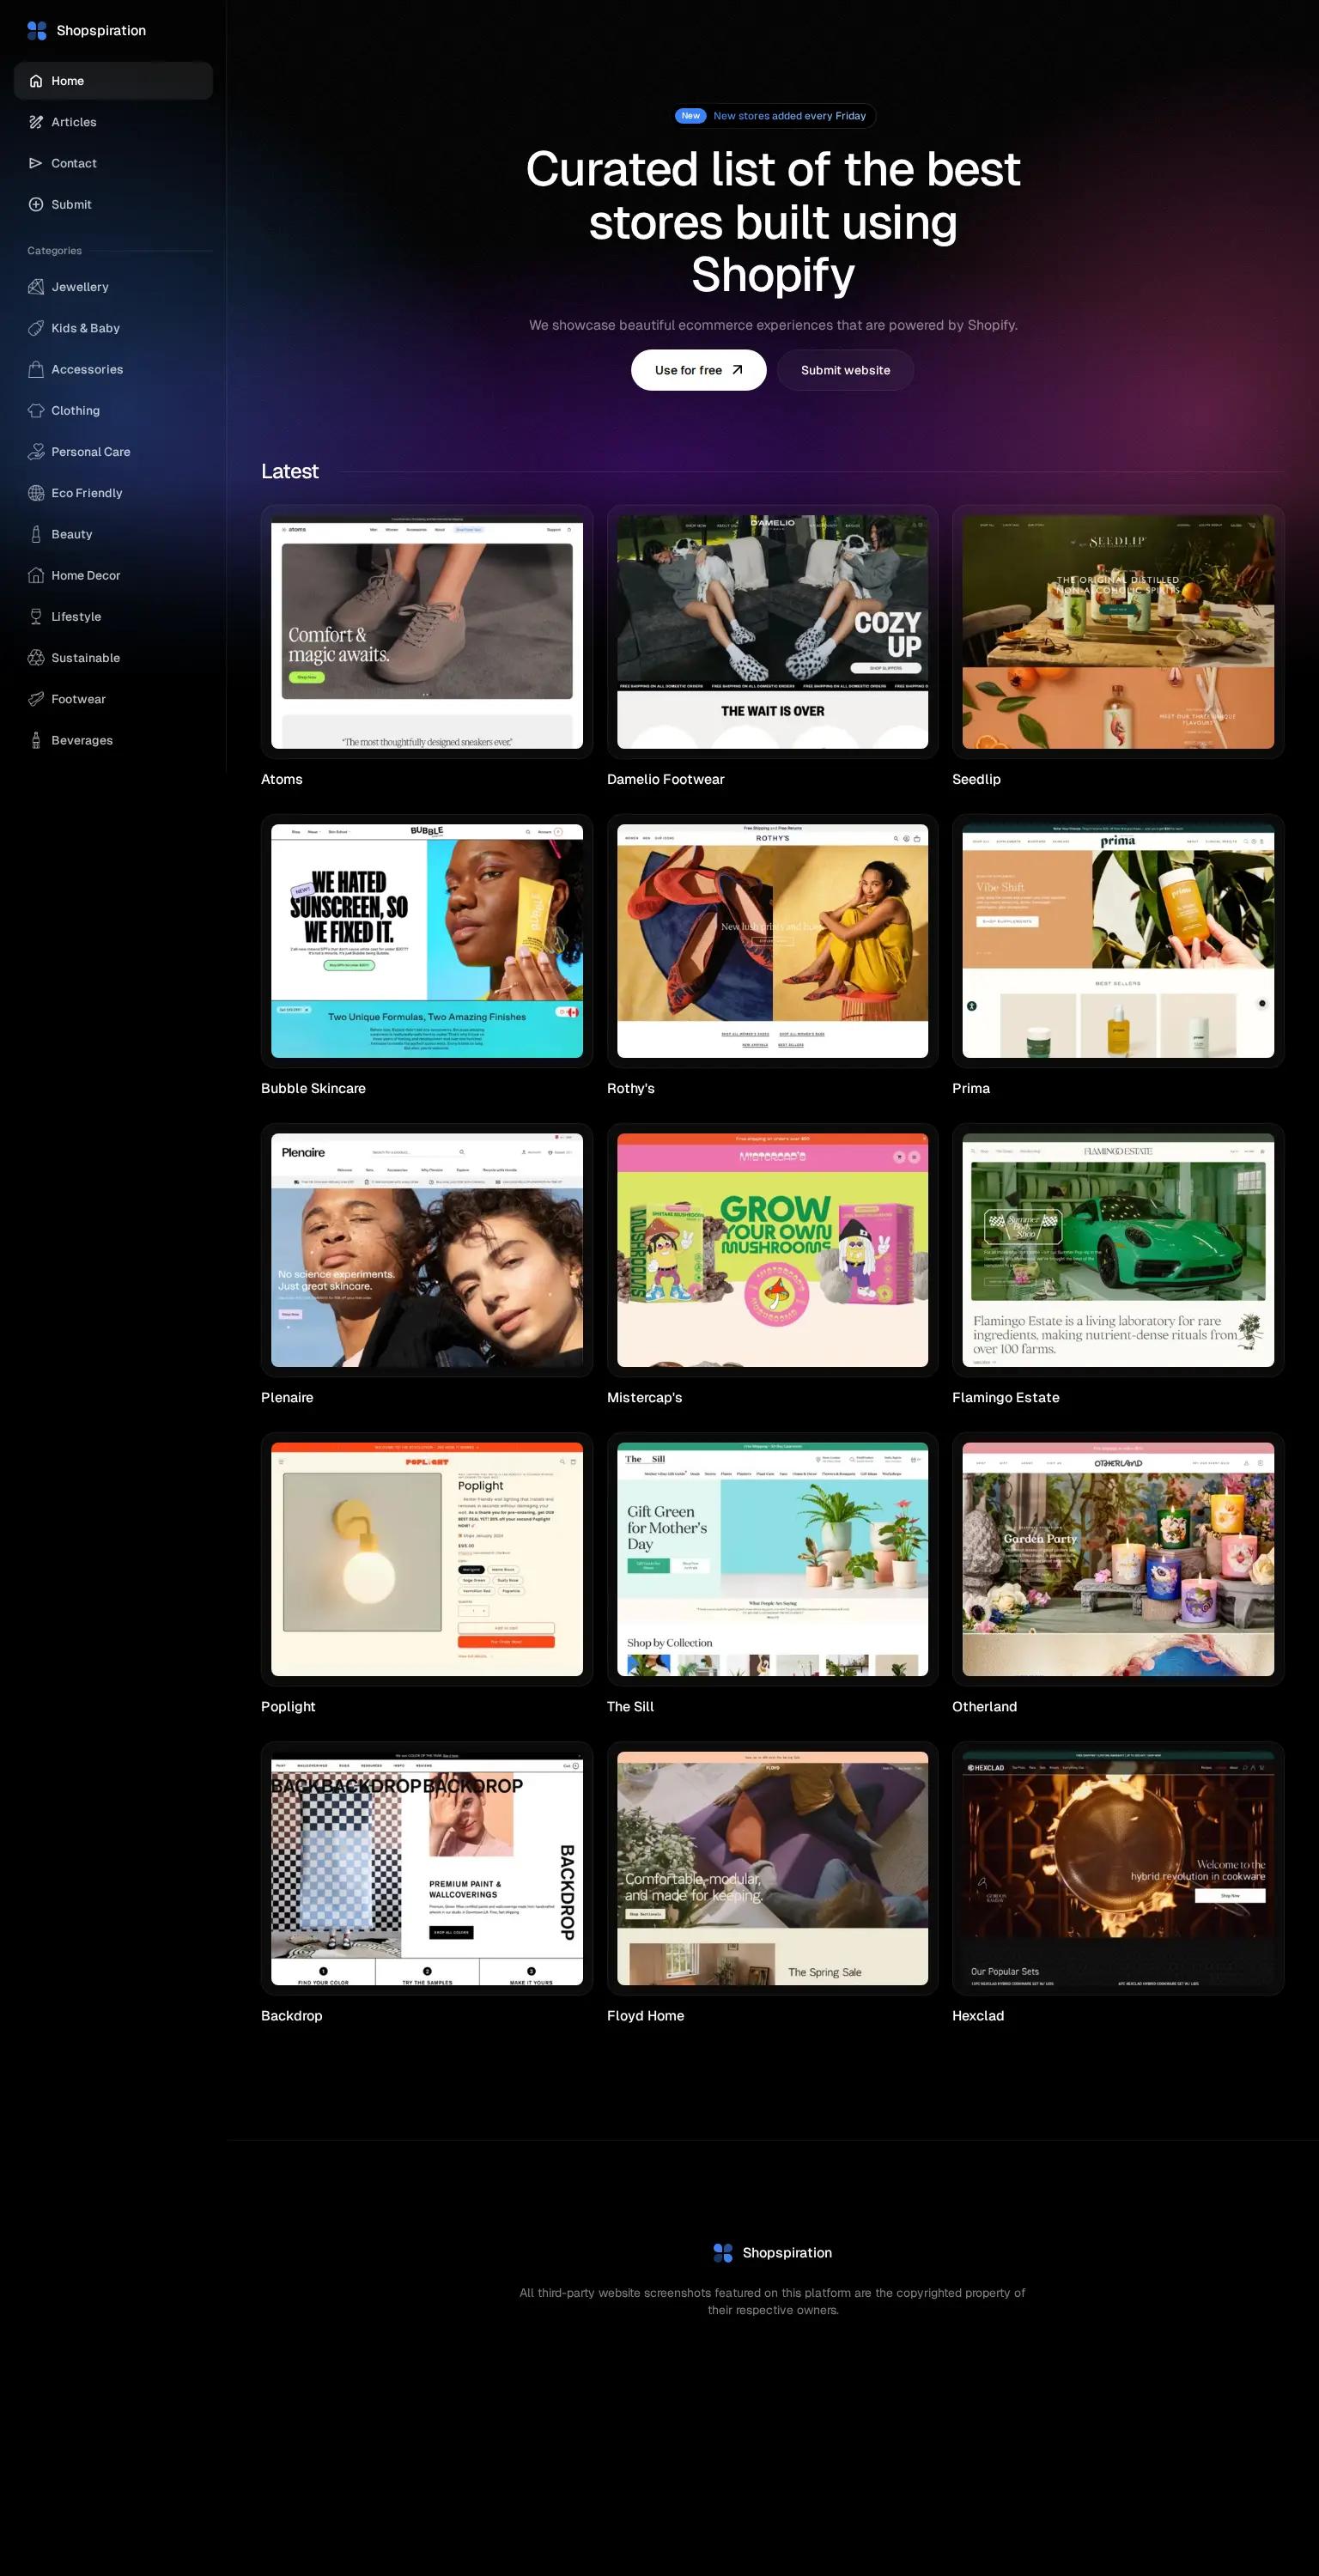Click the Home house icon
1319x2576 pixels.
(x=36, y=81)
